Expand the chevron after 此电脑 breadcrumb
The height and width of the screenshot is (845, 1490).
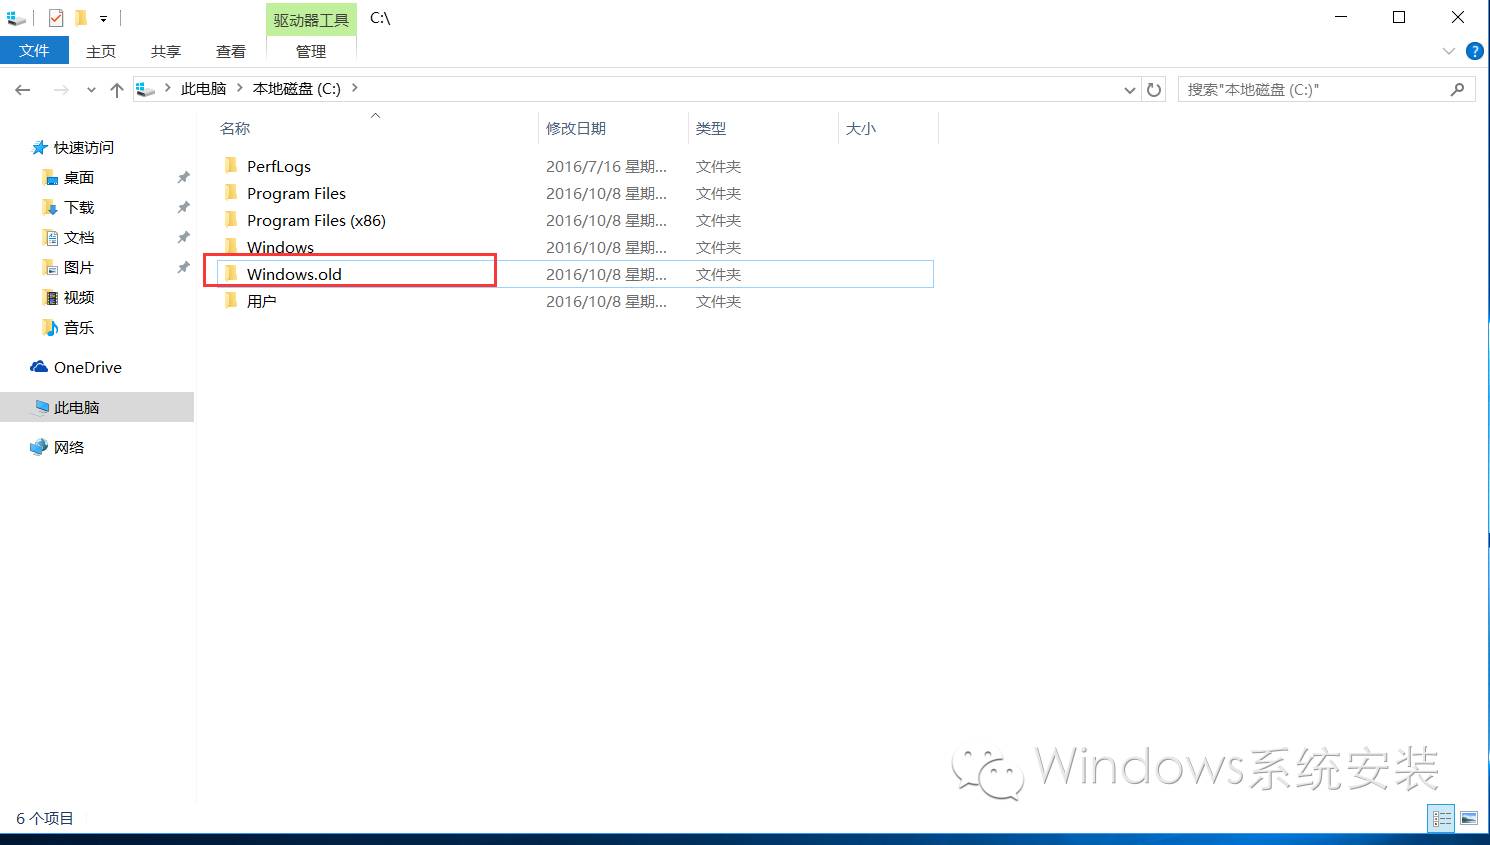click(240, 88)
